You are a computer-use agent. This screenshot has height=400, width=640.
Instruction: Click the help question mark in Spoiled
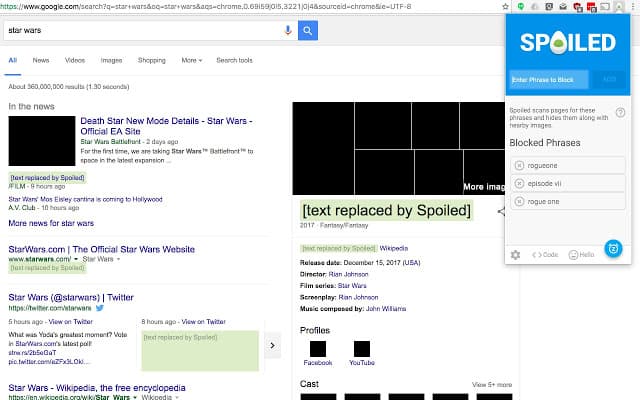(620, 113)
